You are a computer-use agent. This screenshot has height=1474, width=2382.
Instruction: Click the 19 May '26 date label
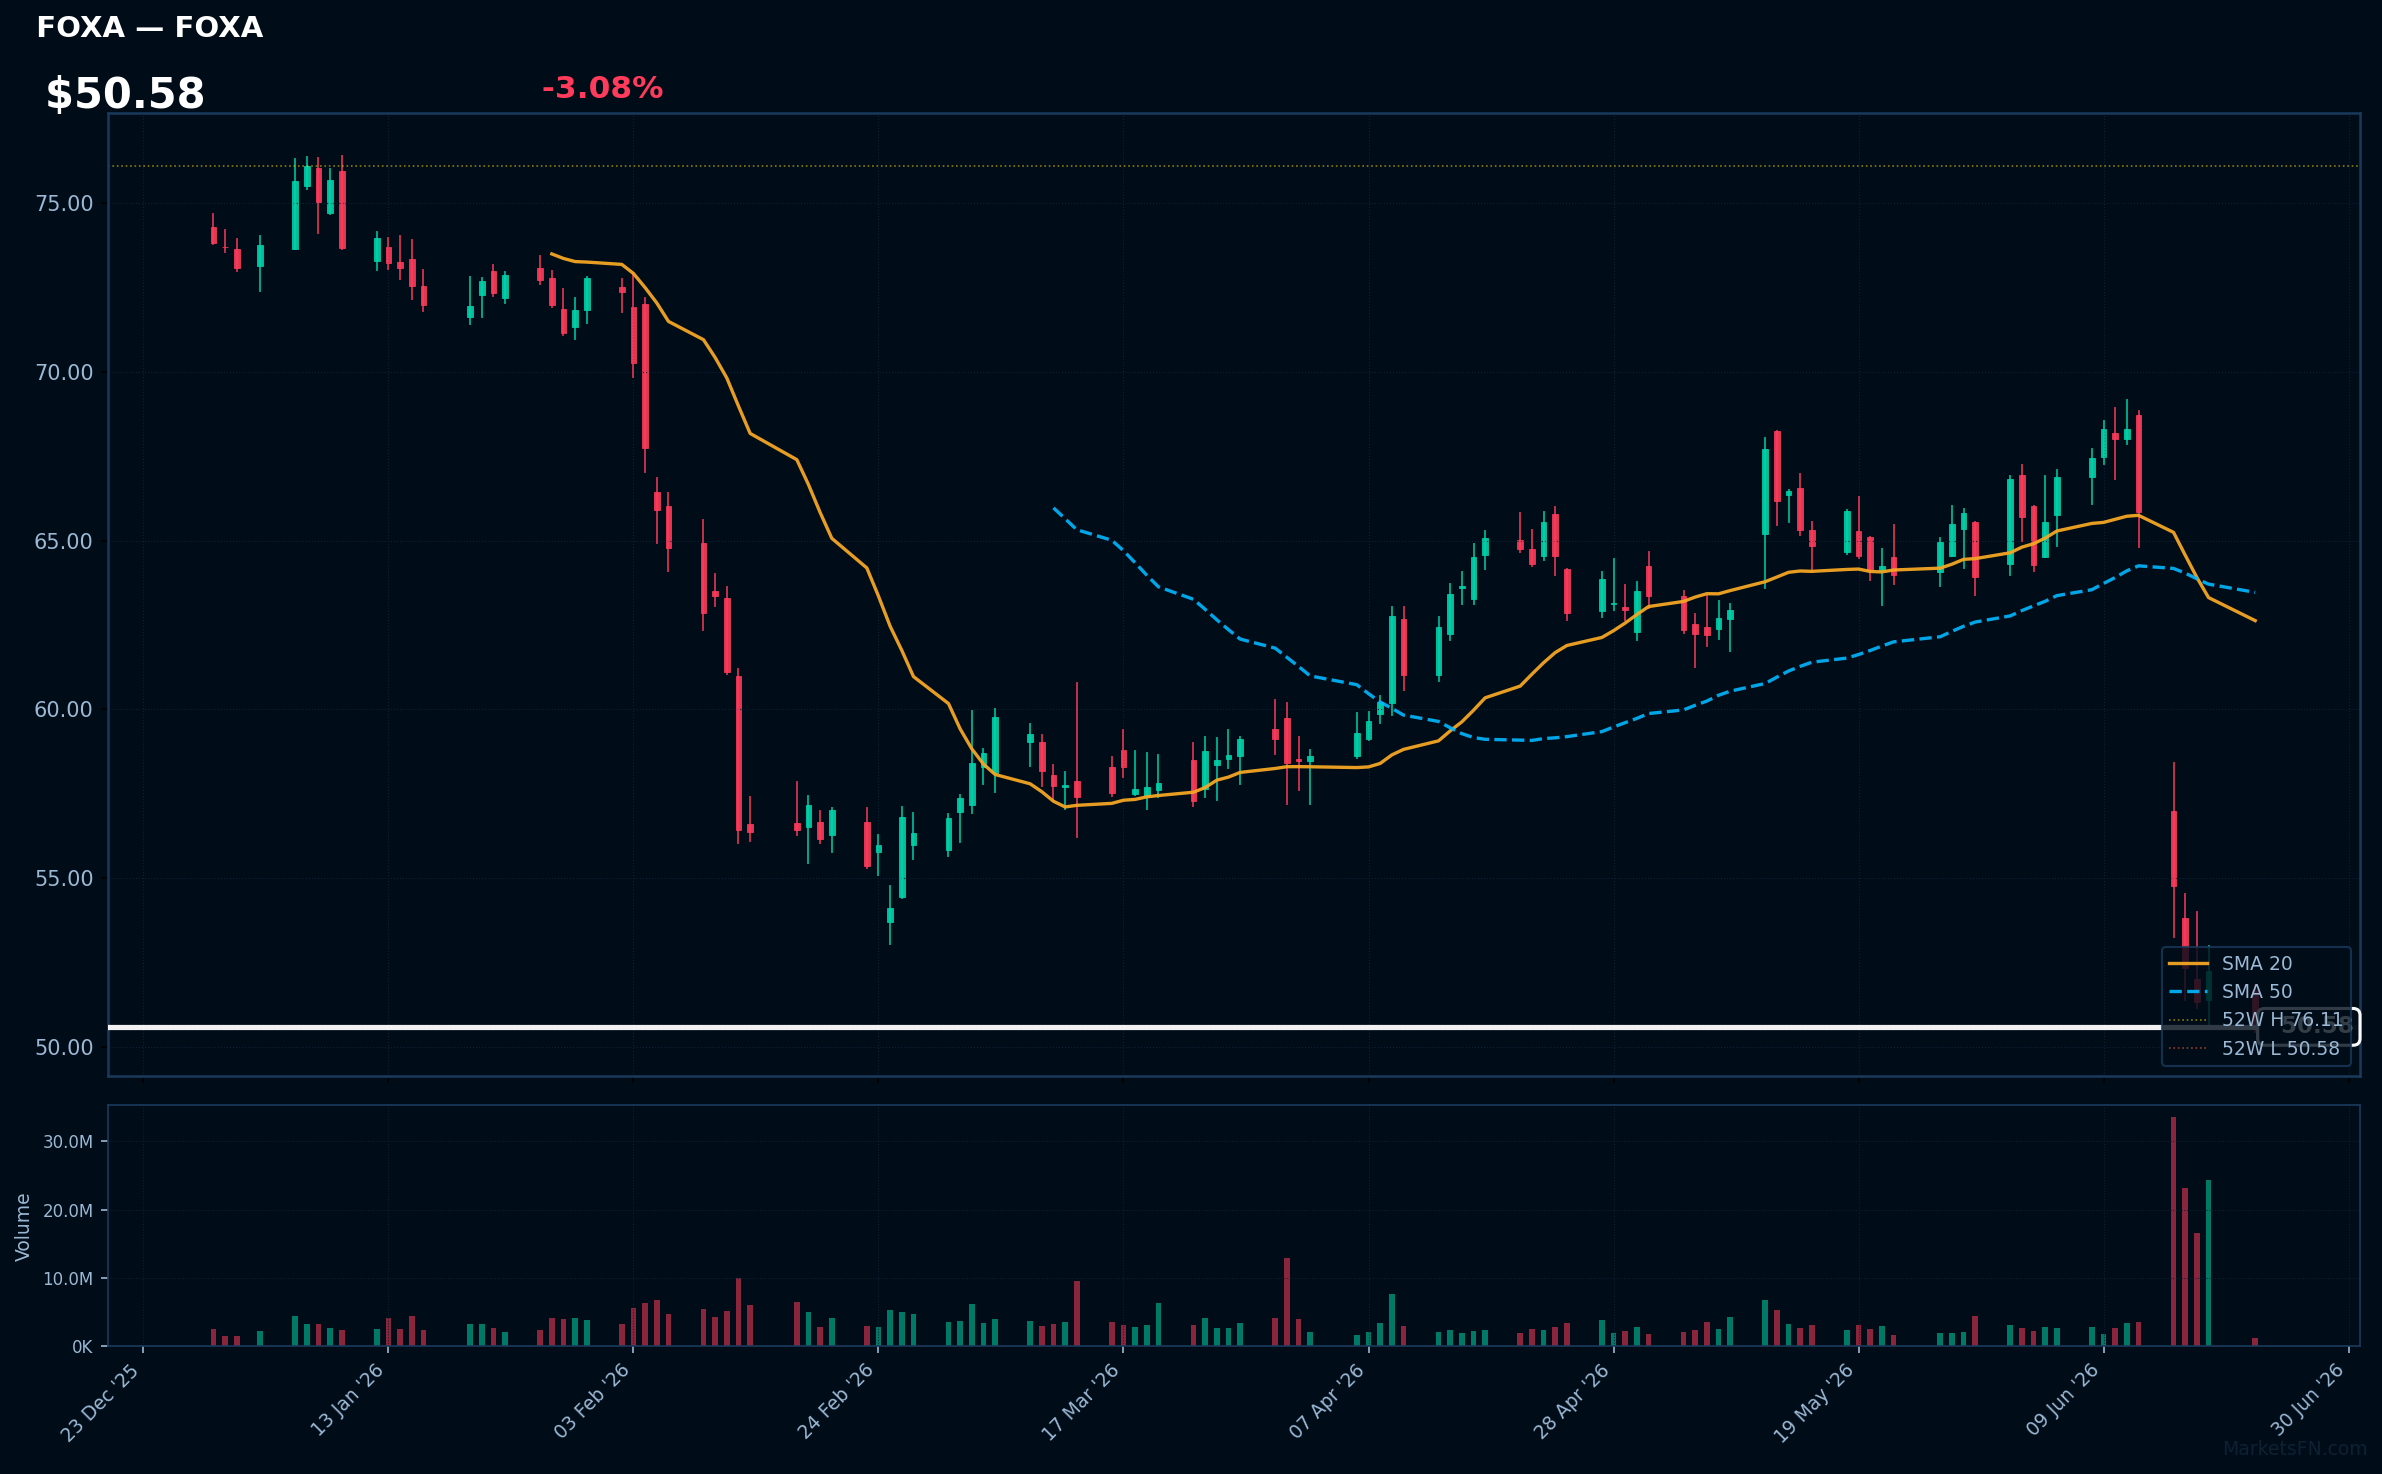1814,1403
